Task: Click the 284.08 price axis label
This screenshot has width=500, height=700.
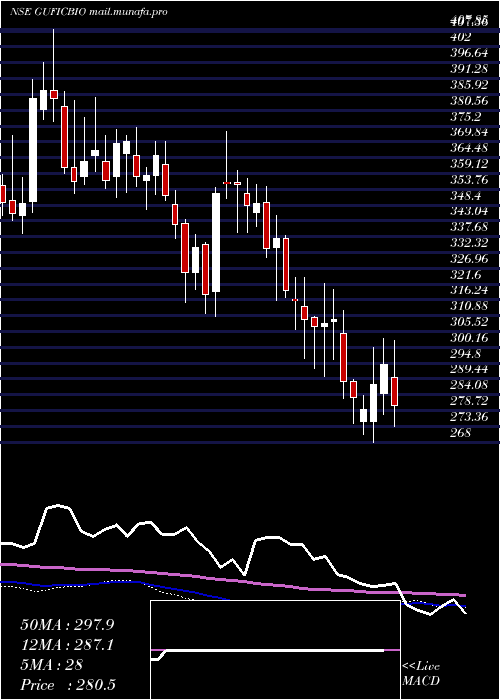Action: coord(471,385)
